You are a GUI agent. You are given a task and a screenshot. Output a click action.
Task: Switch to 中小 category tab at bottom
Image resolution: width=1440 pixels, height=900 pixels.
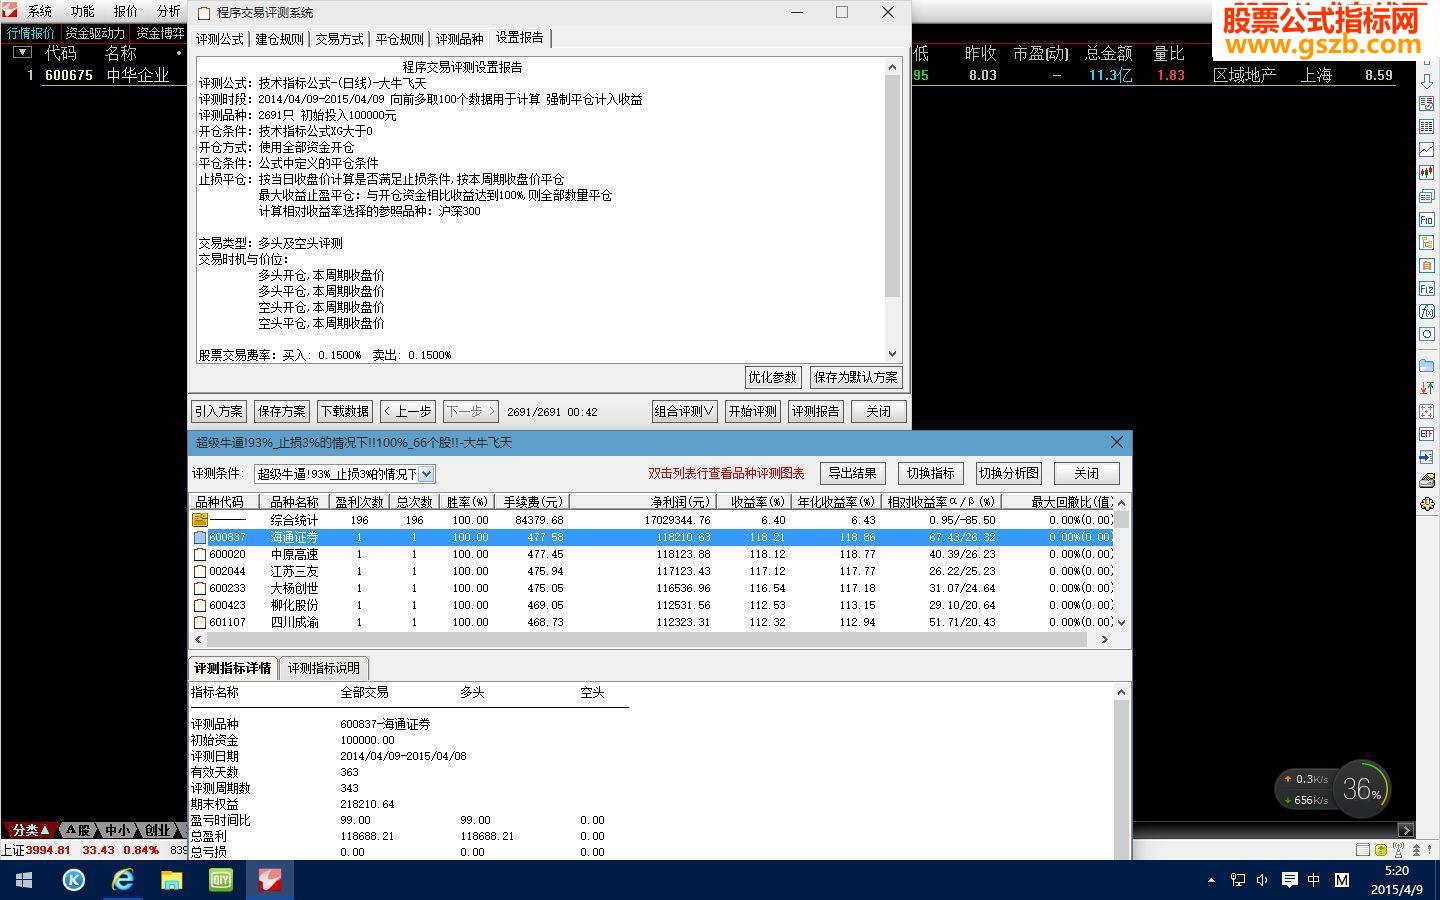(x=118, y=830)
